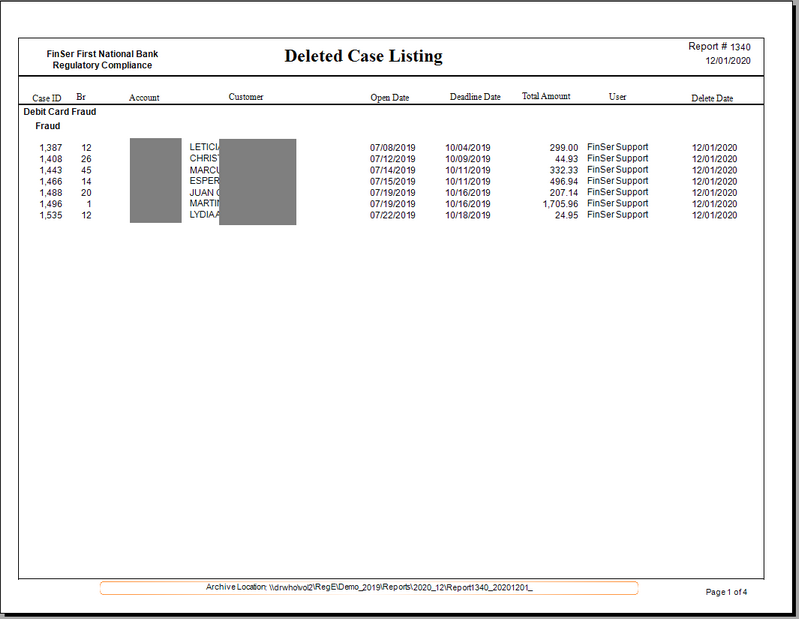
Task: Click total amount 24.95
Action: (x=567, y=215)
